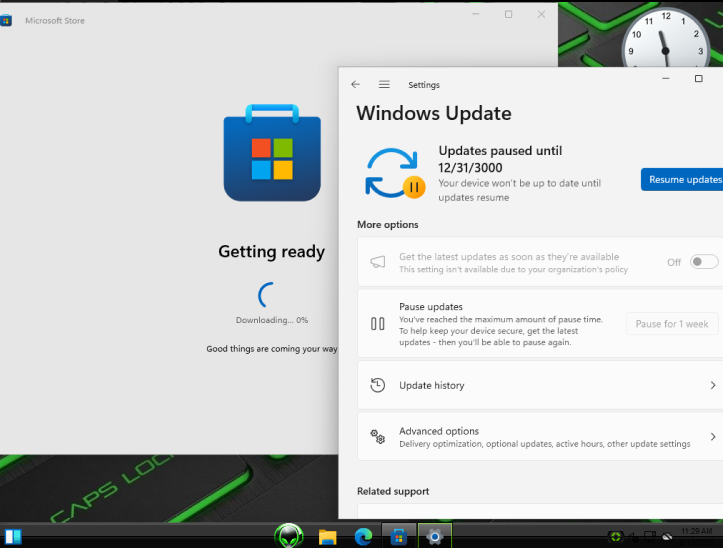The width and height of the screenshot is (723, 548).
Task: Switch to Settings via taskbar gear icon
Action: click(434, 536)
